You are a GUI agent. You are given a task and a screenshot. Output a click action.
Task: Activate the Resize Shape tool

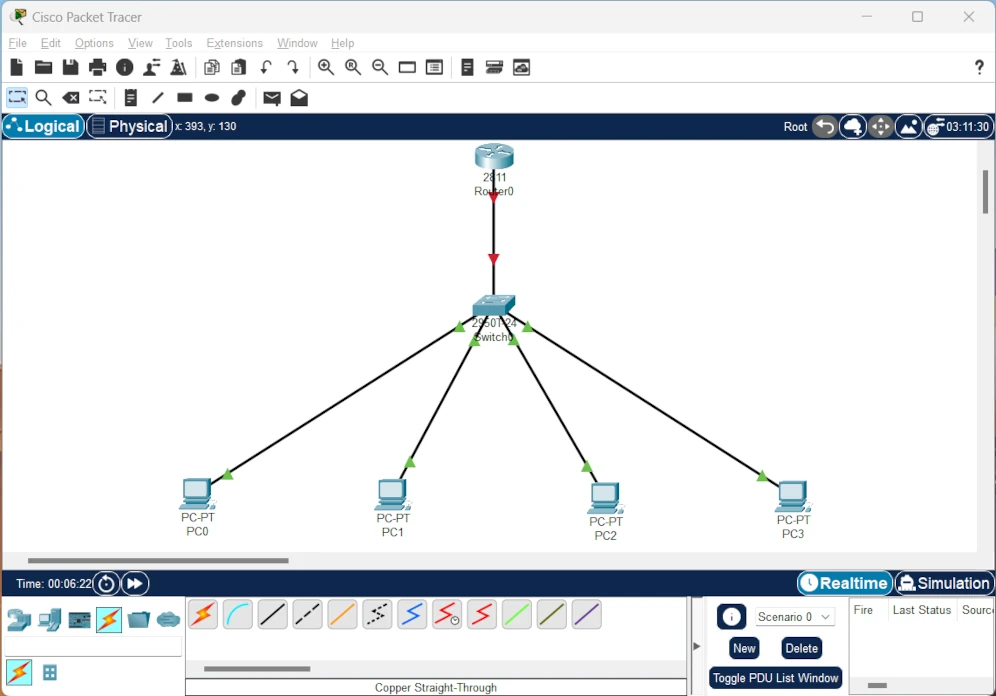click(98, 98)
